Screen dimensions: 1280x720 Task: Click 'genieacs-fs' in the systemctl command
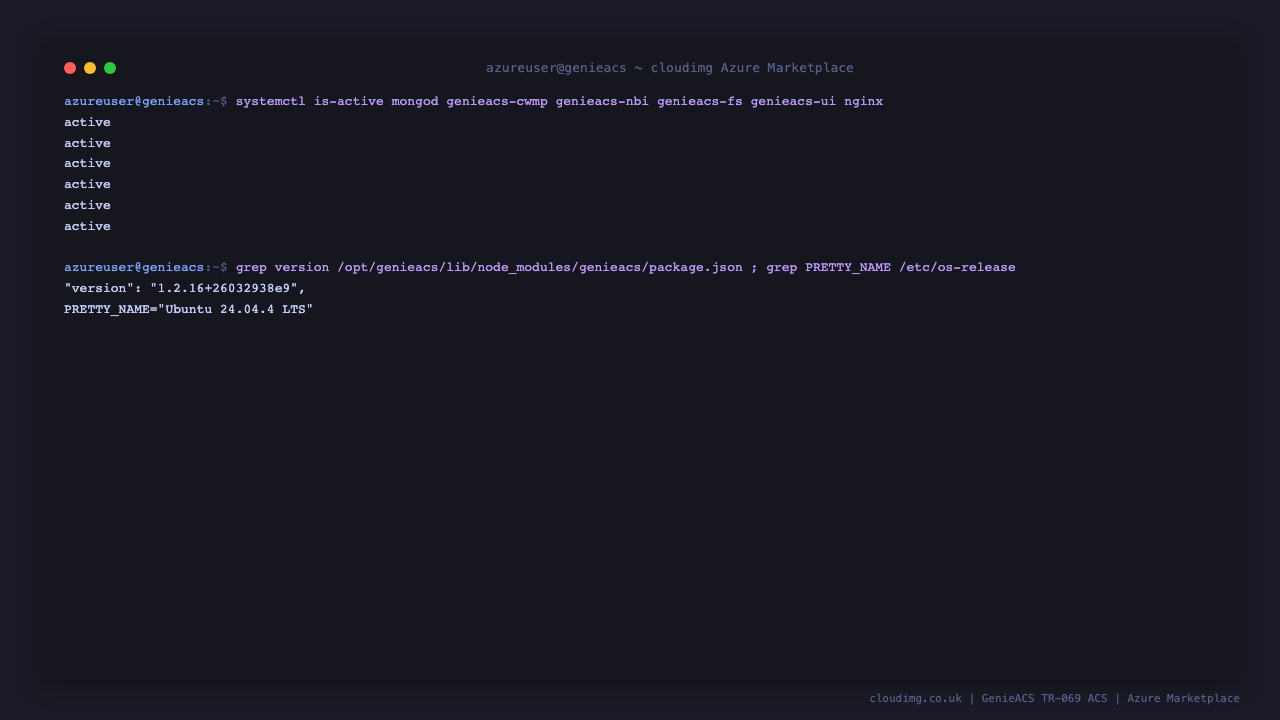click(x=700, y=101)
